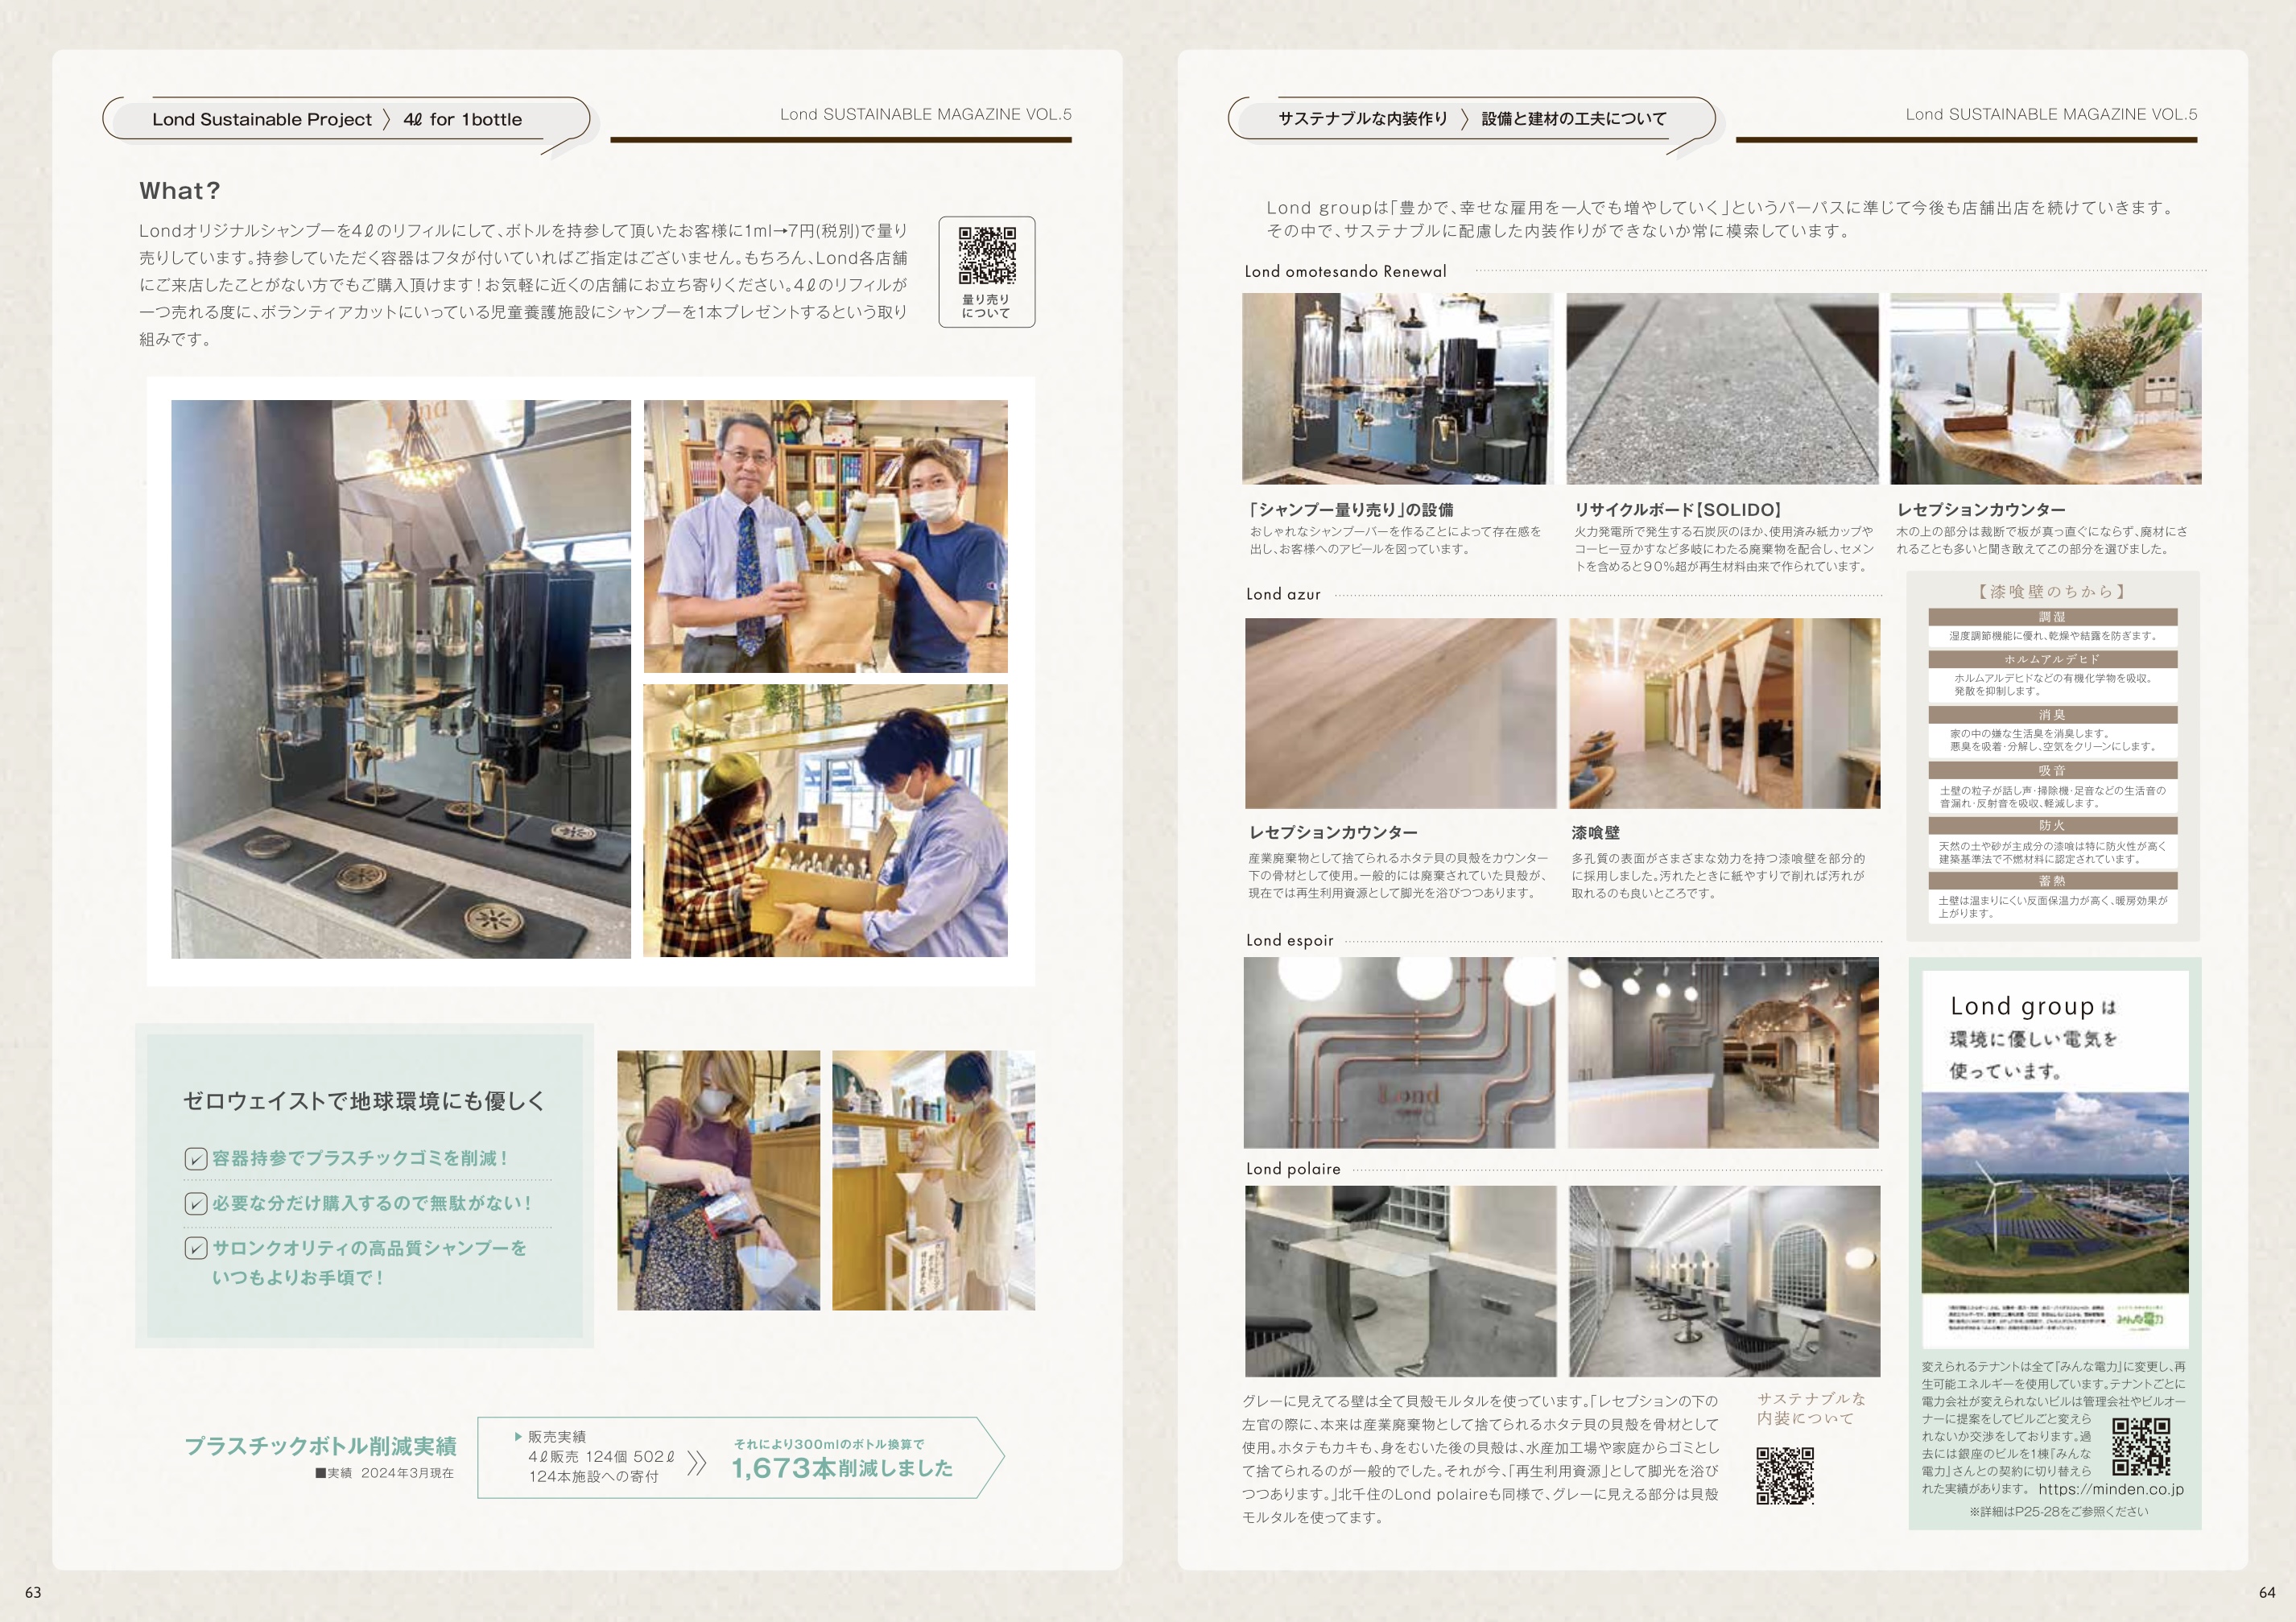Screen dimensions: 2296x1622
Task: Click the Lond Sustainable Project header label
Action: pos(262,119)
